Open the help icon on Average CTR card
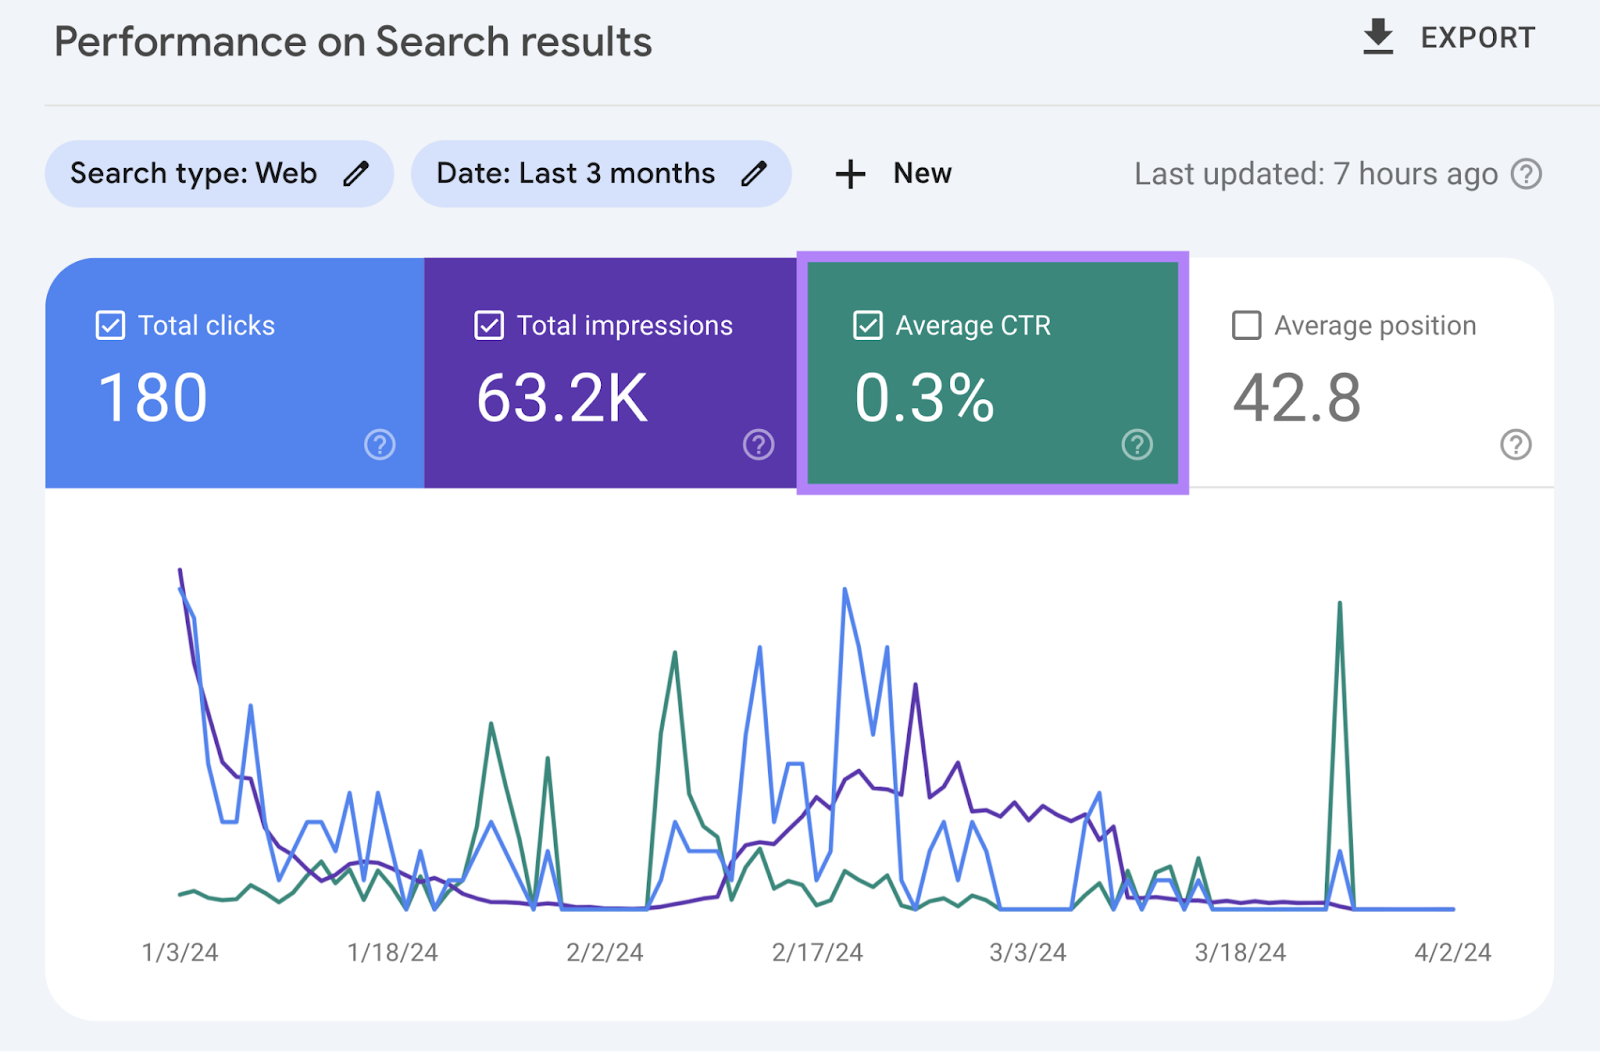1600x1052 pixels. click(1138, 445)
